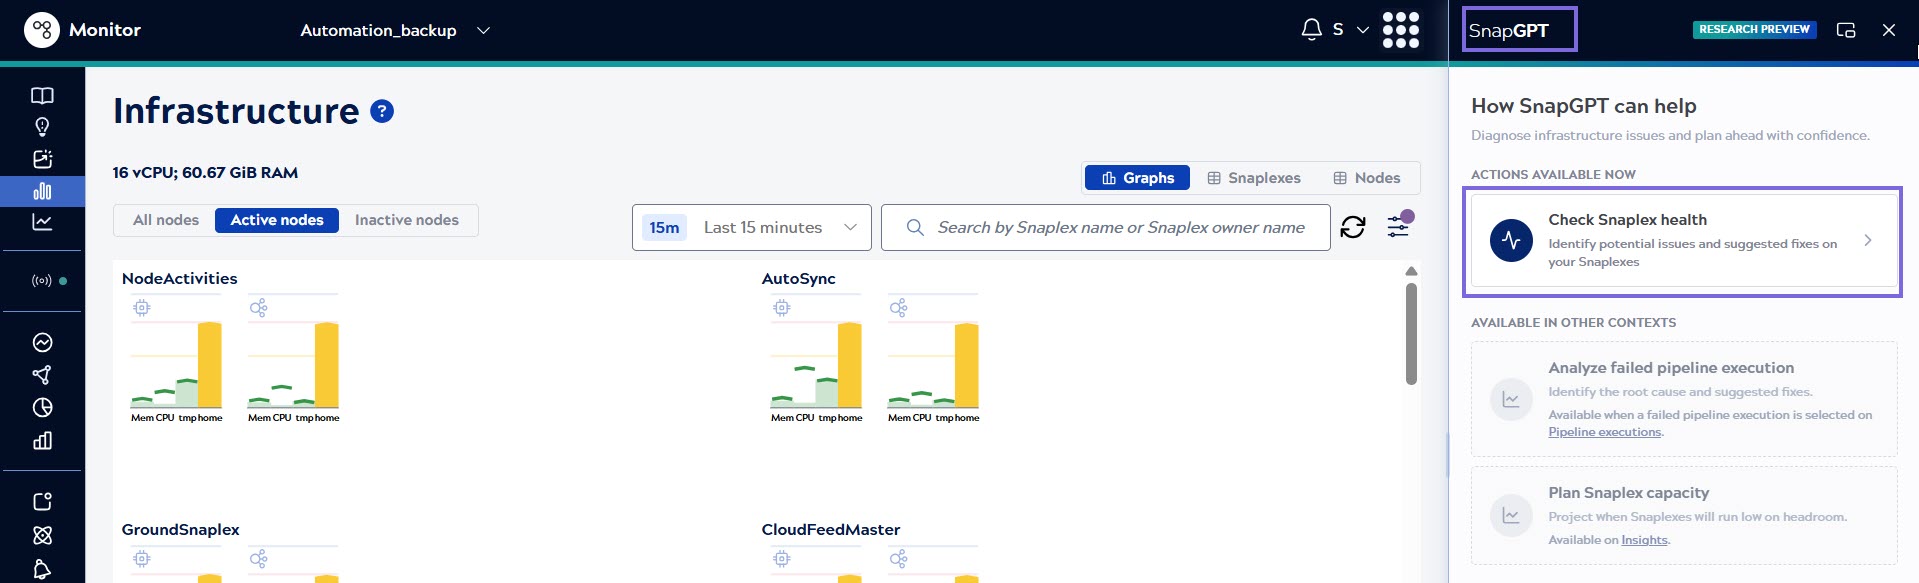The height and width of the screenshot is (583, 1919).
Task: Click the AutoSync CPU chip icon
Action: [782, 308]
